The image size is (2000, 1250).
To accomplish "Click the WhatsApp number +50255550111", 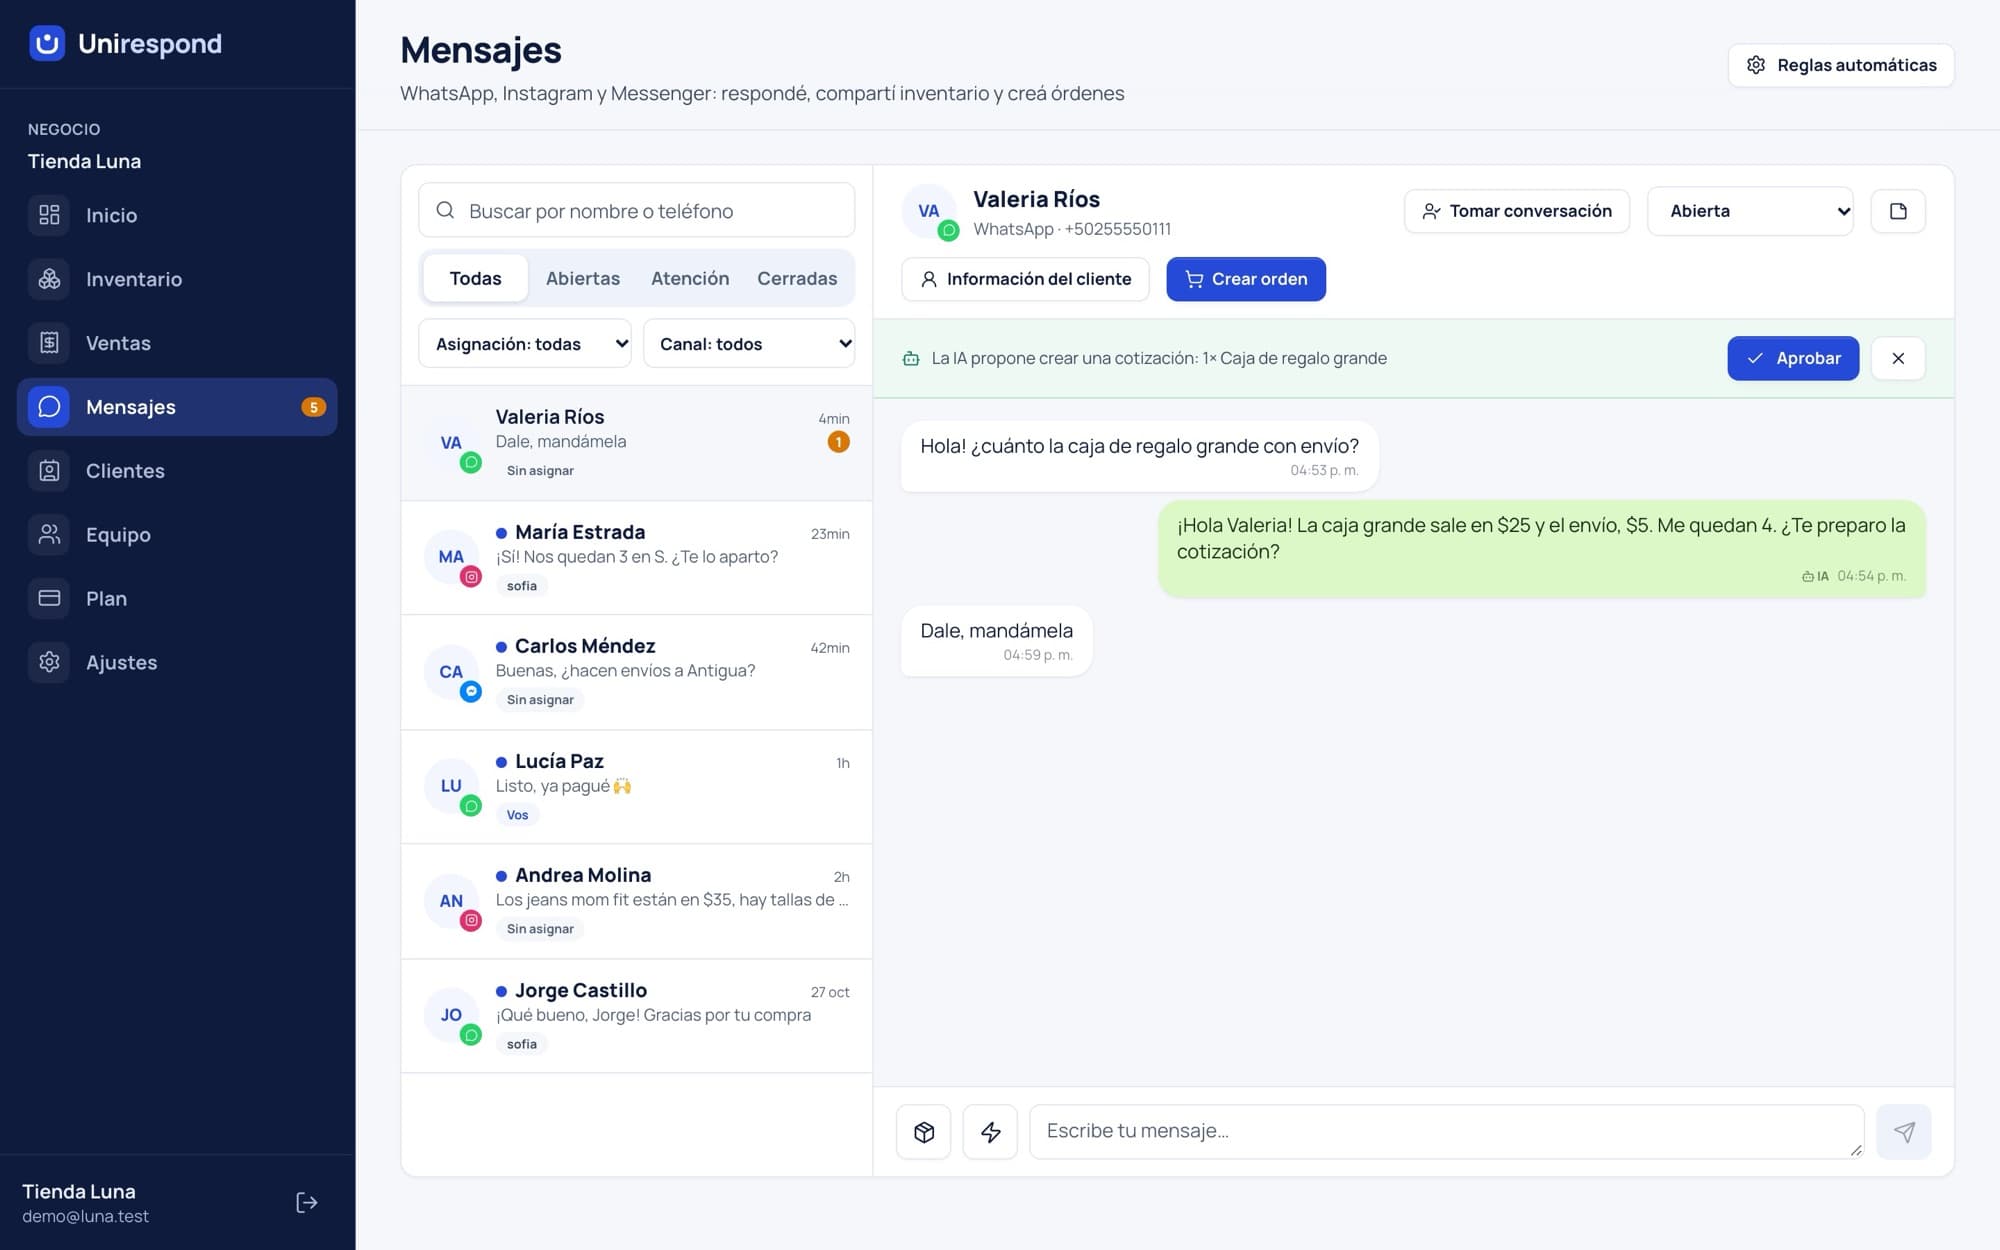I will [x=1117, y=229].
